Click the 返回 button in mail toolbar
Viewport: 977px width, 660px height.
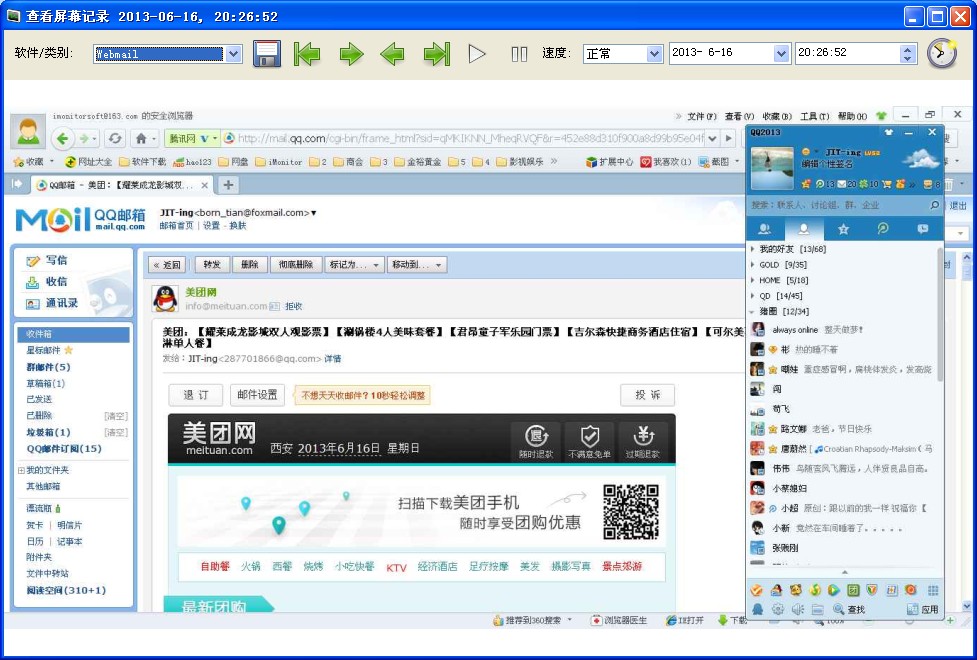click(x=167, y=265)
